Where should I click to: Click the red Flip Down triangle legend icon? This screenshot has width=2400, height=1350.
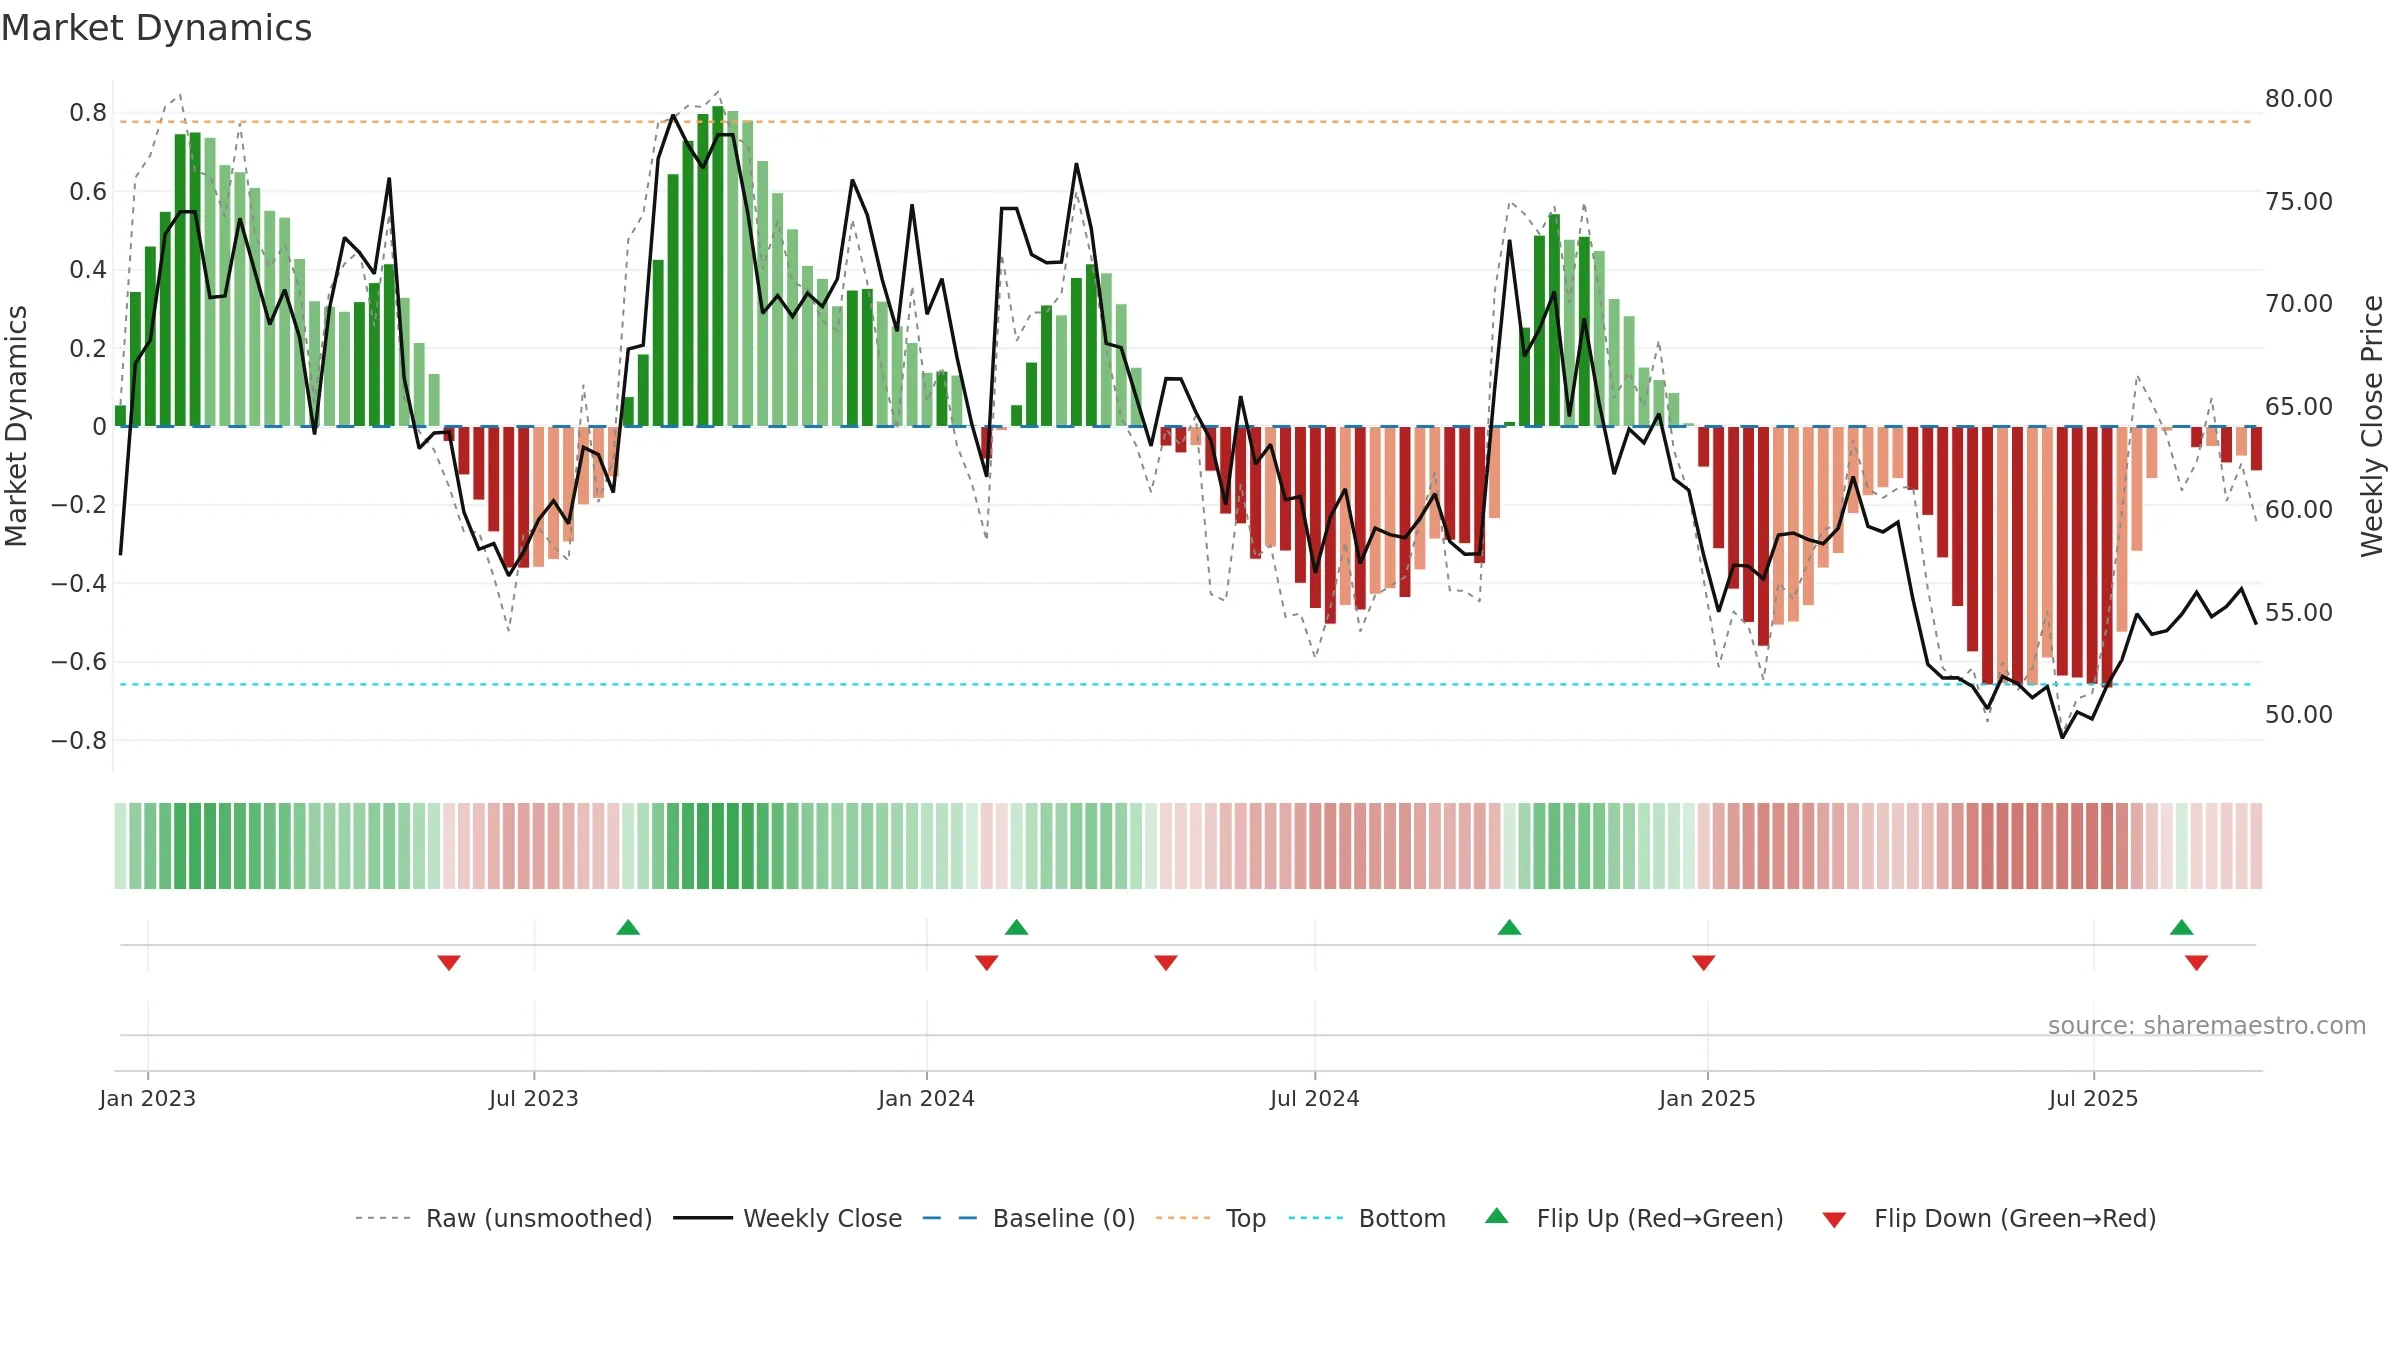pos(1834,1220)
